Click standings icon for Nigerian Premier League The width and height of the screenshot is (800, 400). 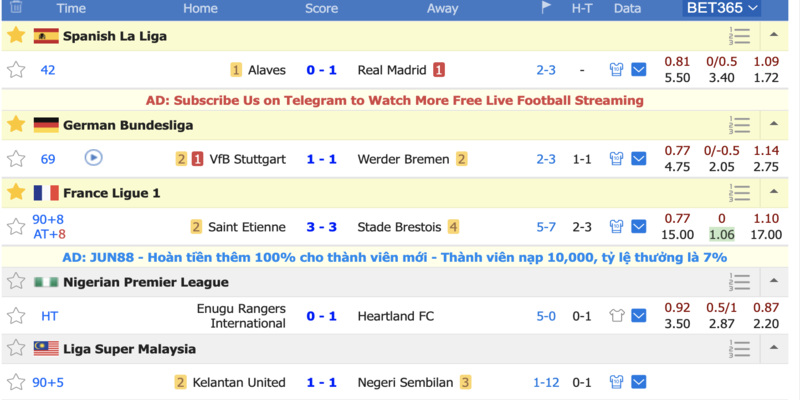[x=739, y=282]
